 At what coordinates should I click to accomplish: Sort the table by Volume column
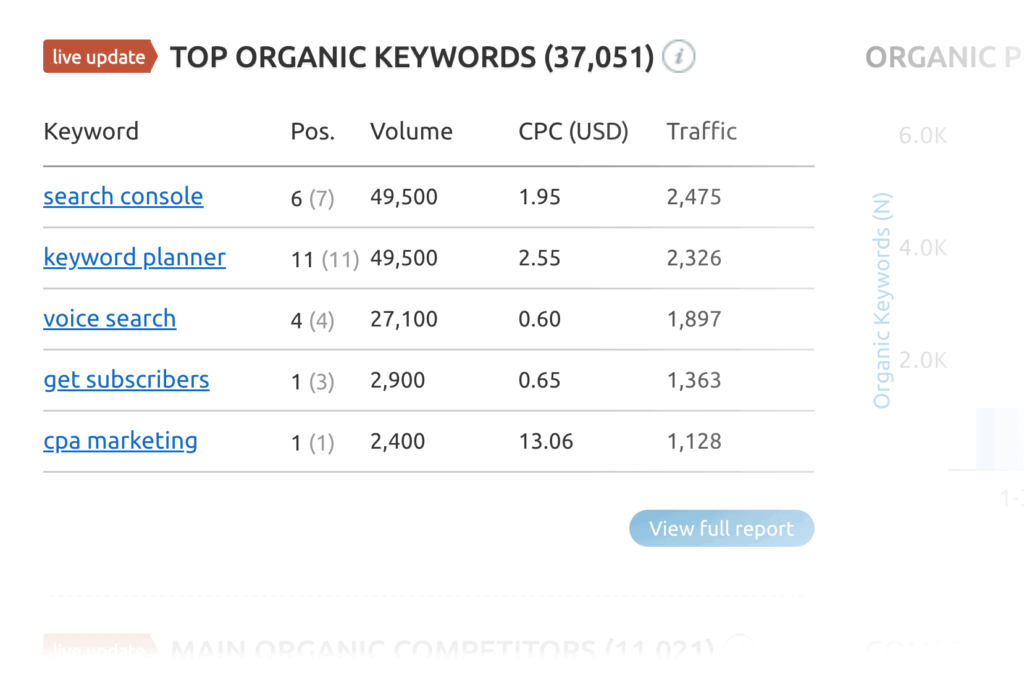point(411,131)
